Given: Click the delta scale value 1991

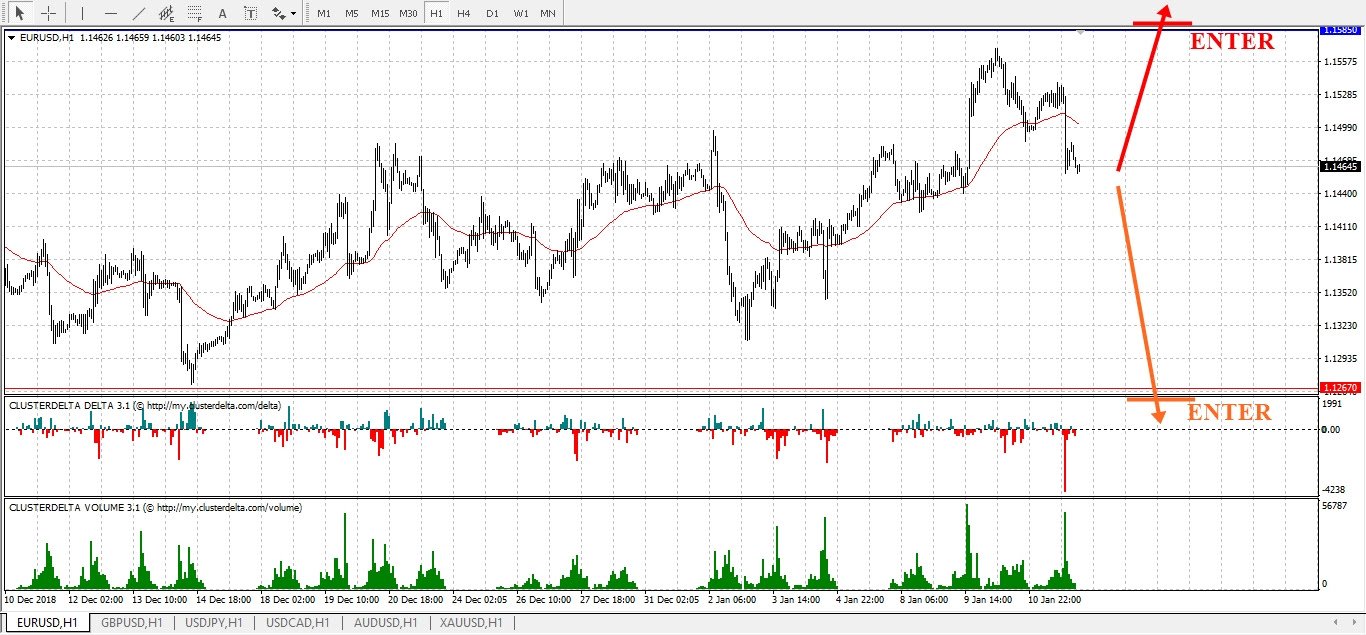Looking at the screenshot, I should (x=1332, y=404).
